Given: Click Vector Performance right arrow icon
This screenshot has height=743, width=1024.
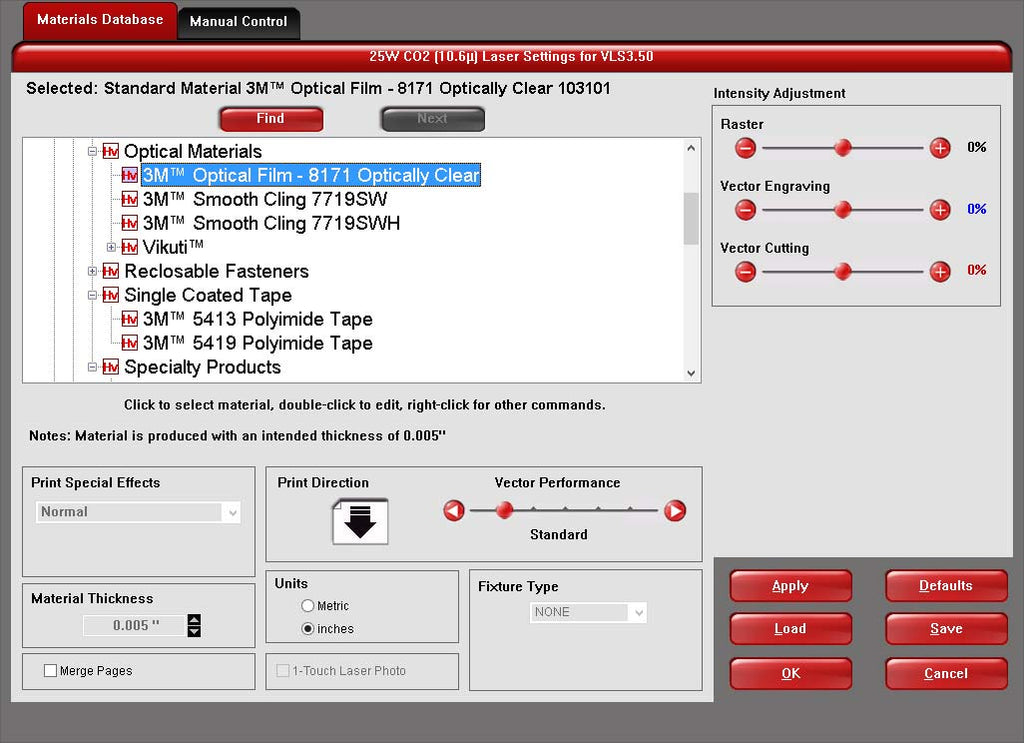Looking at the screenshot, I should click(675, 511).
